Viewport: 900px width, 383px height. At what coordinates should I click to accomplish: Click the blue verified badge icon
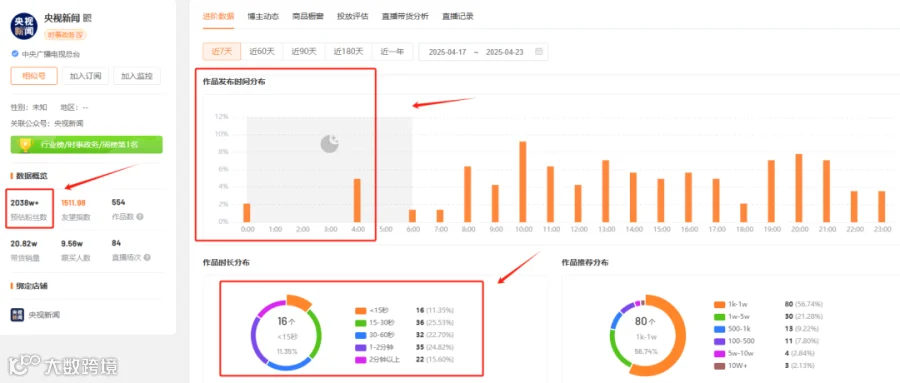[x=14, y=54]
